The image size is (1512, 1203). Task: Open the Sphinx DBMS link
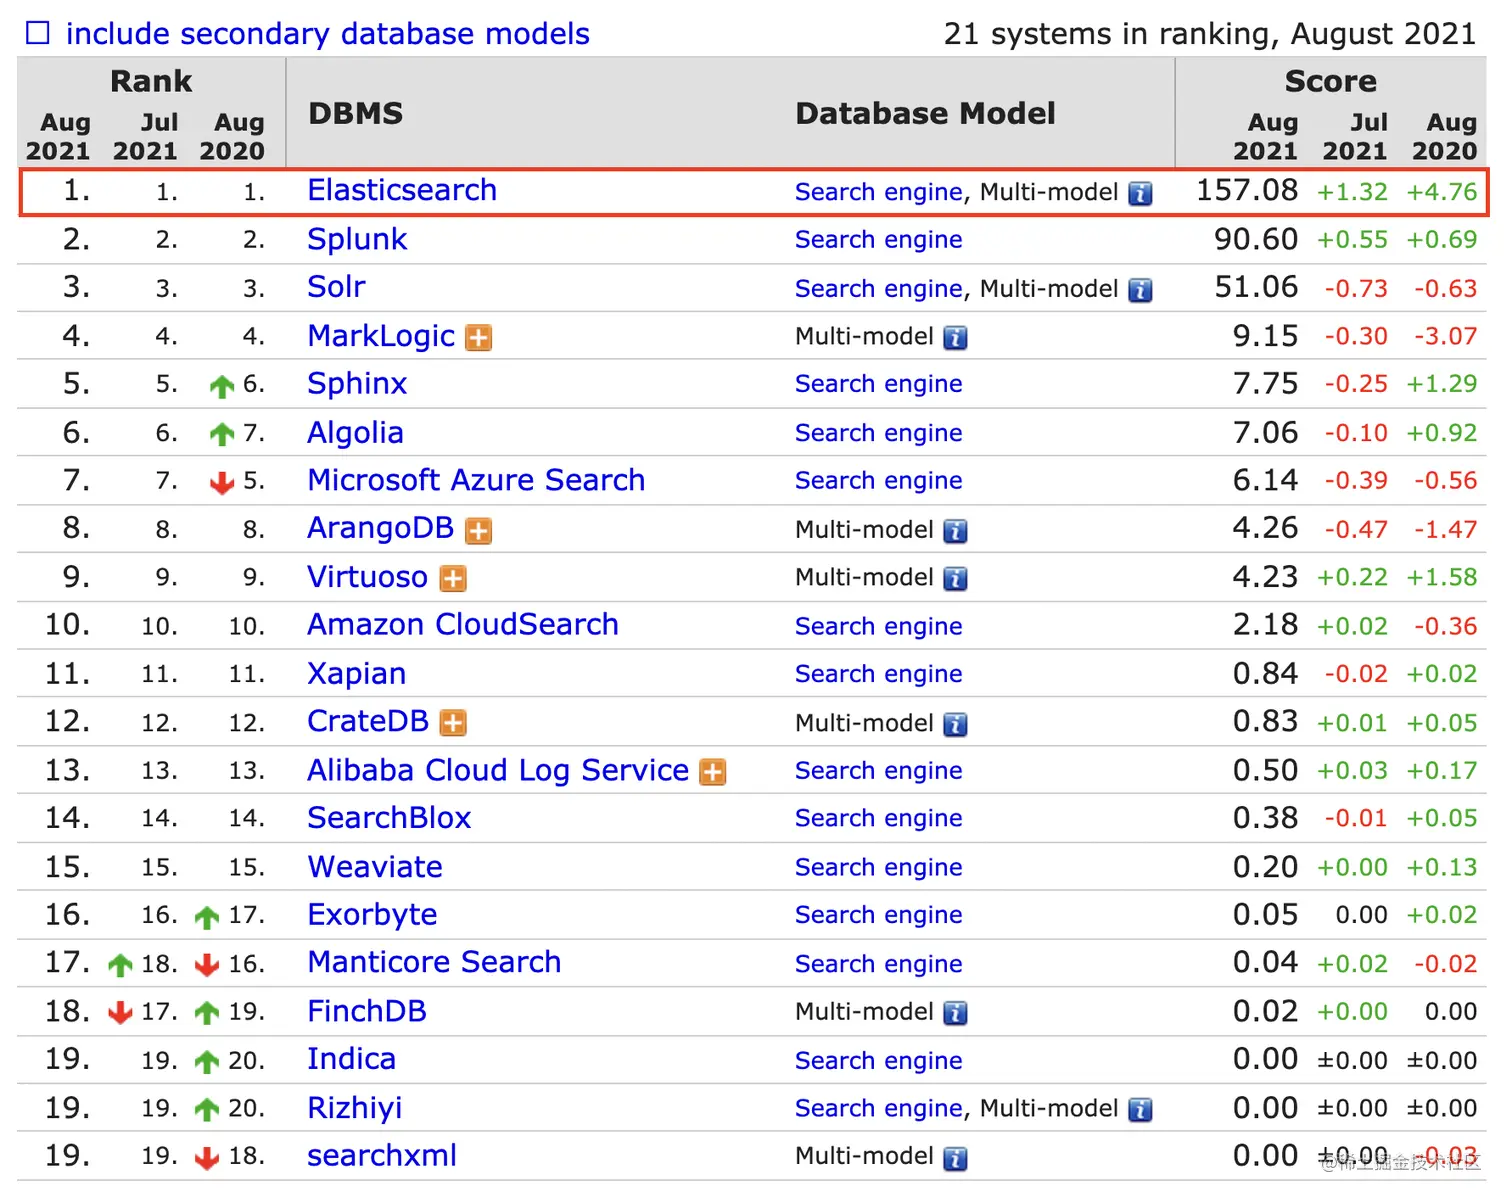pos(357,384)
